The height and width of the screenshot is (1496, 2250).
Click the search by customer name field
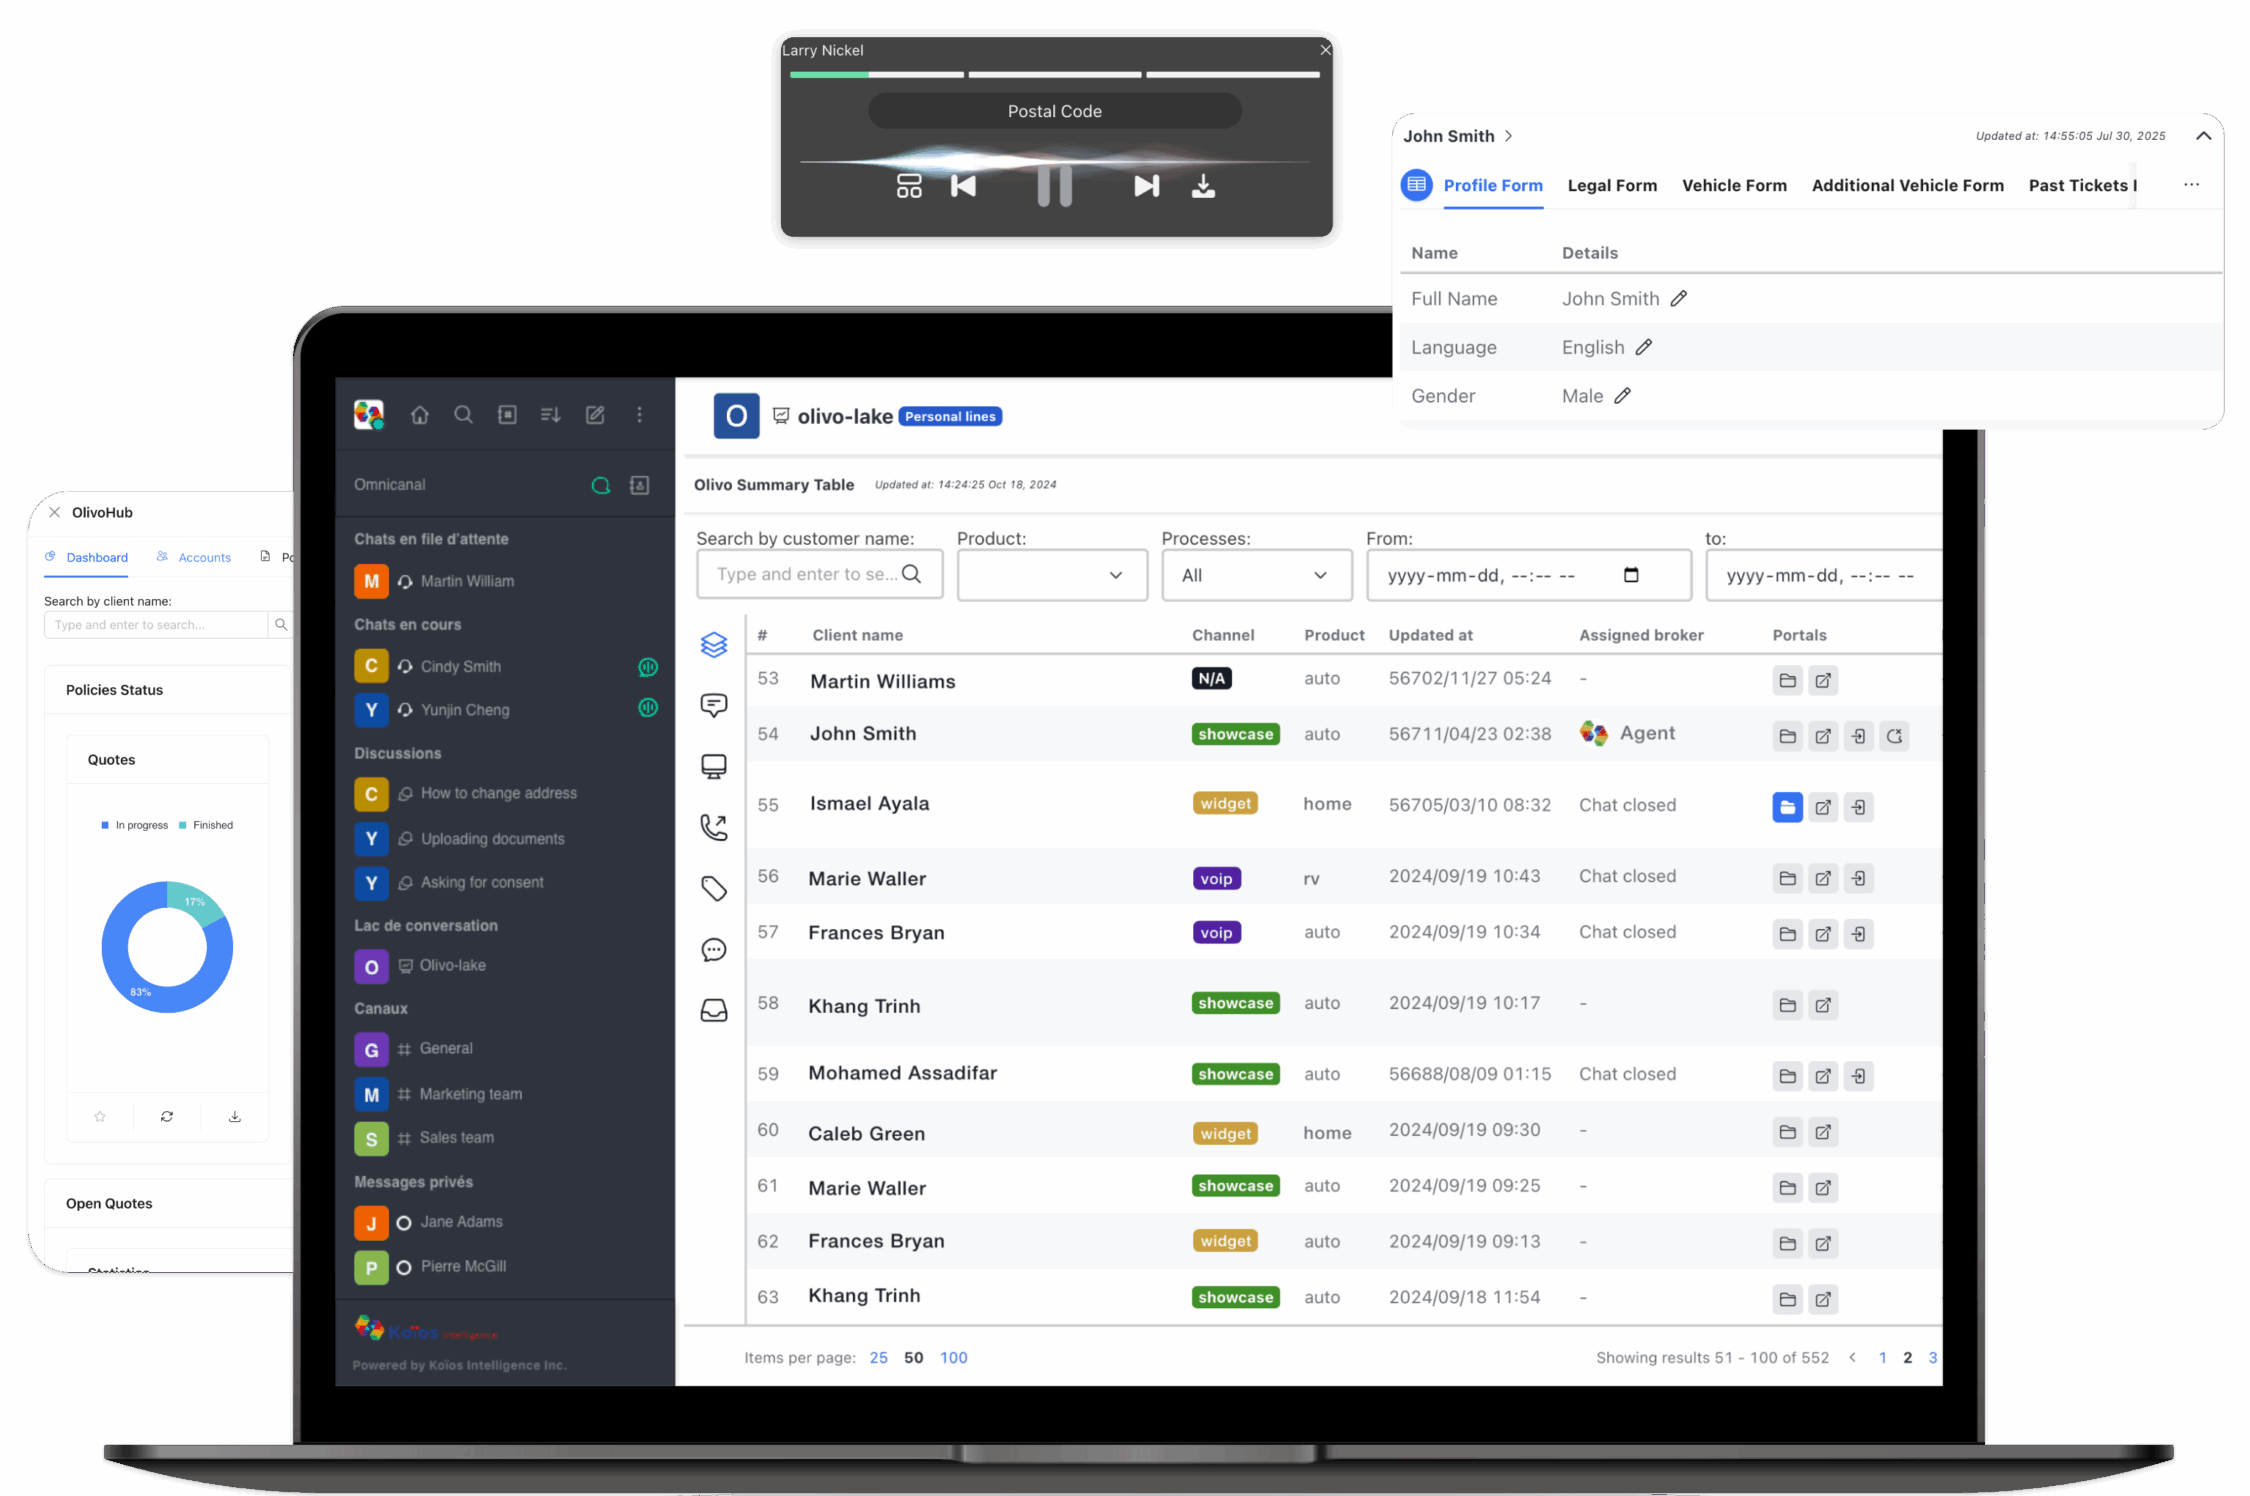[x=805, y=574]
